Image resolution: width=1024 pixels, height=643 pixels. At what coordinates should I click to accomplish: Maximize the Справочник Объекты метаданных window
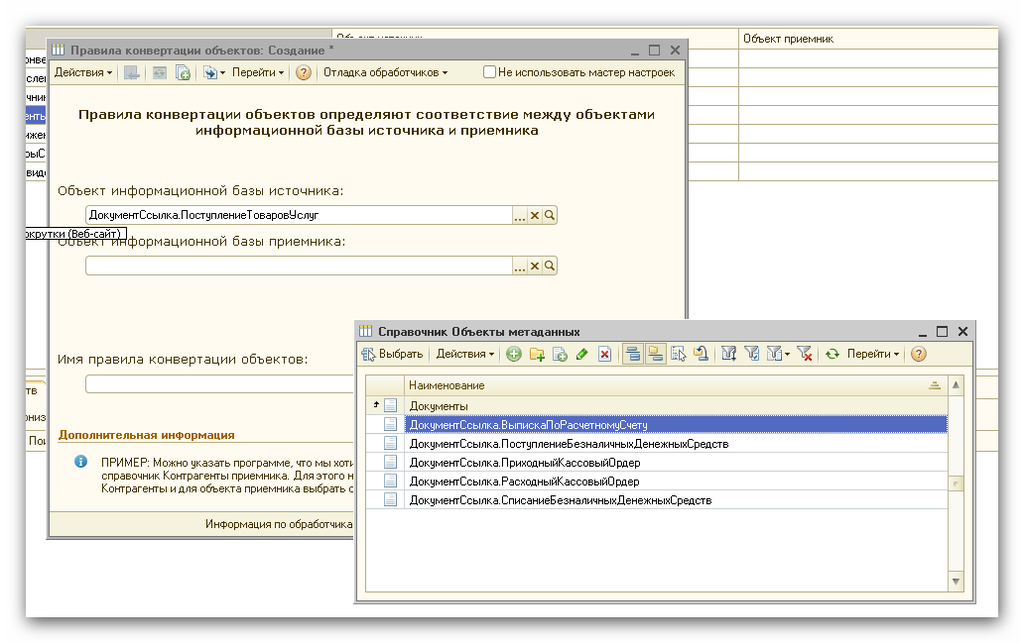point(942,332)
